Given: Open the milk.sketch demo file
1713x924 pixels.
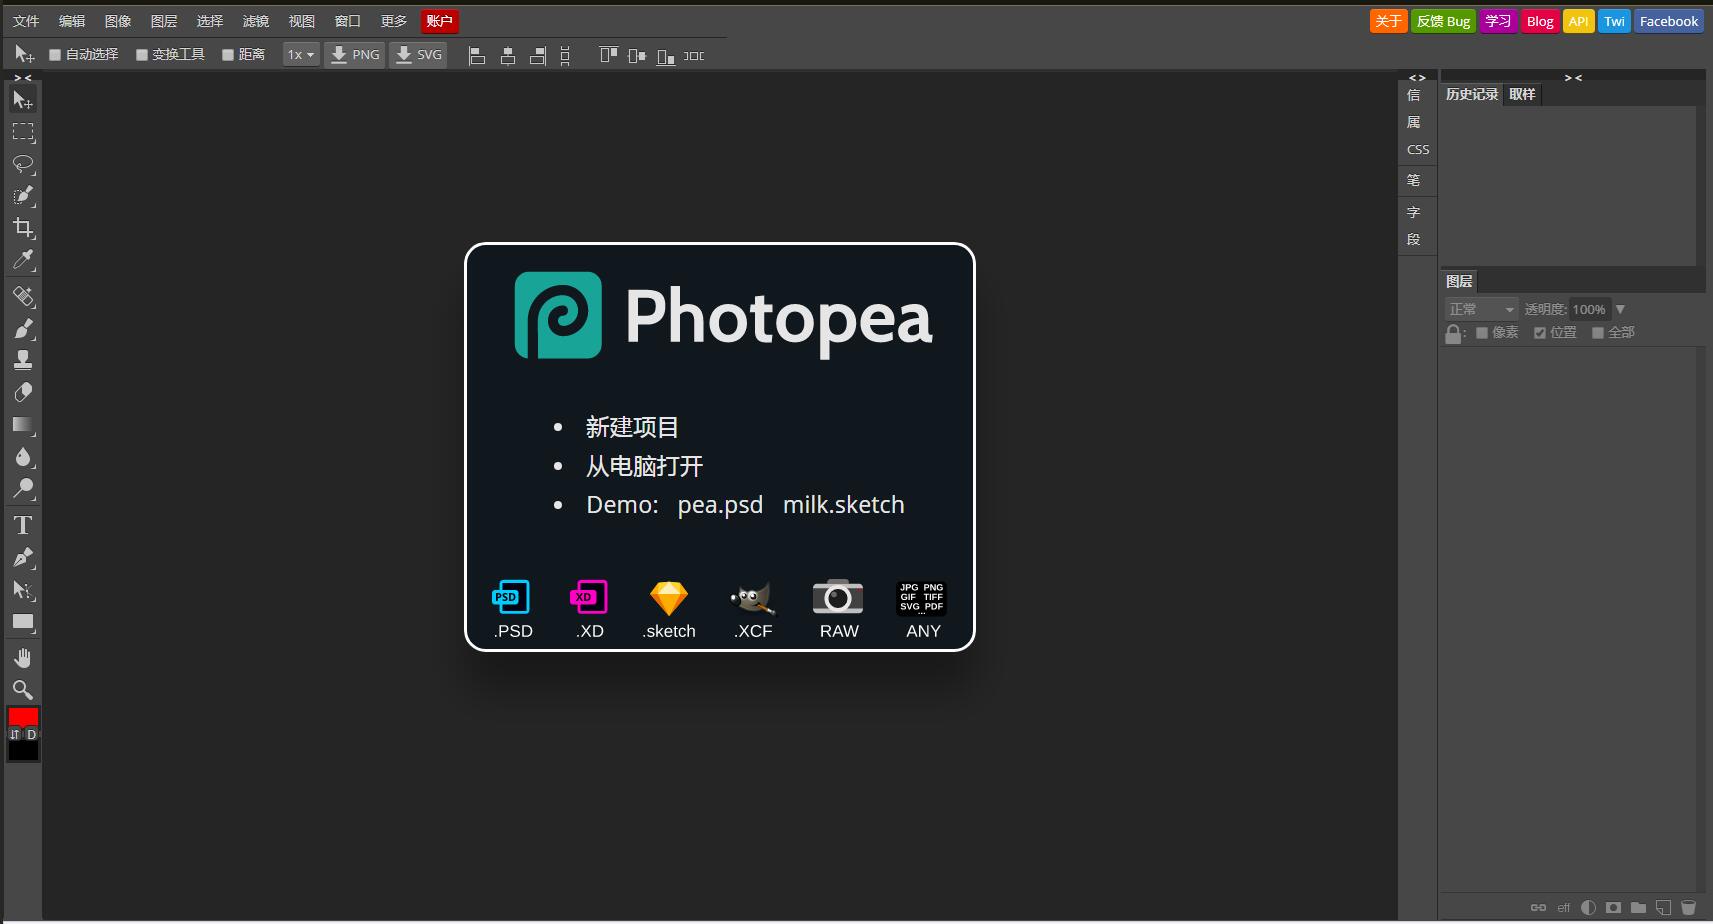Looking at the screenshot, I should pos(843,505).
